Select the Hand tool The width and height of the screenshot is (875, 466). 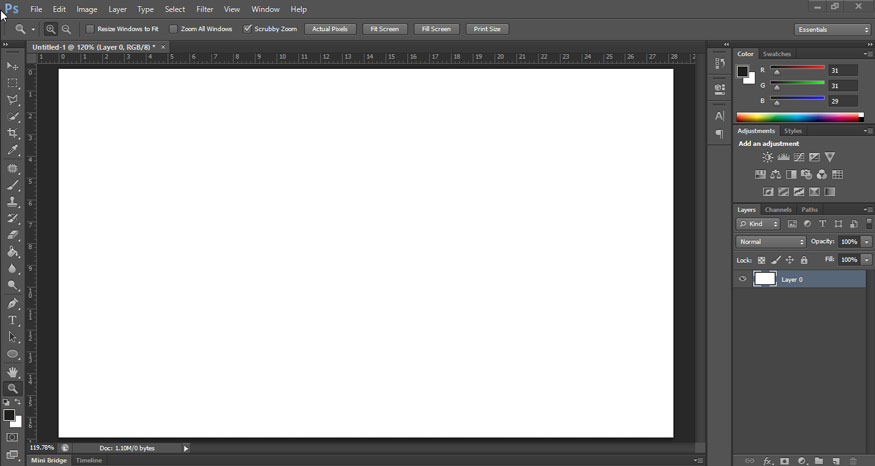coord(13,372)
